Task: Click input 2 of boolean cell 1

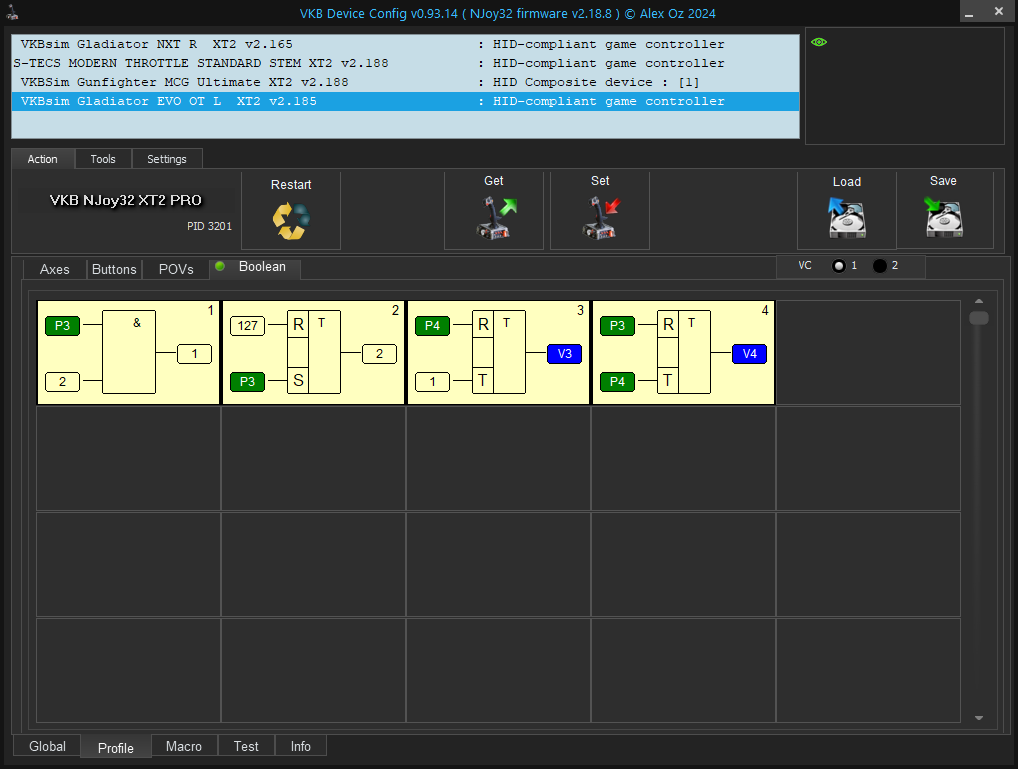Action: click(62, 382)
